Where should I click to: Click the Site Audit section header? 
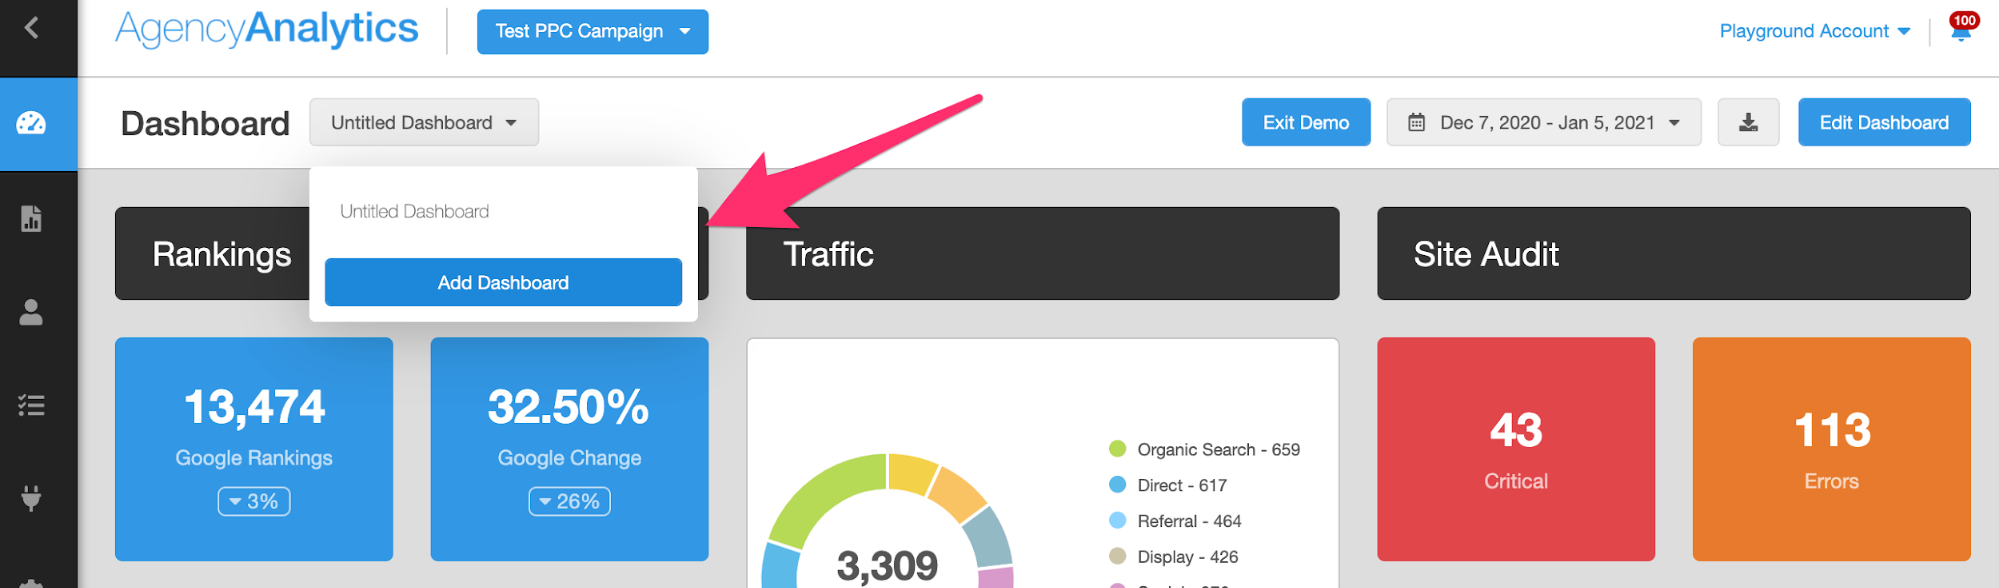pos(1673,254)
